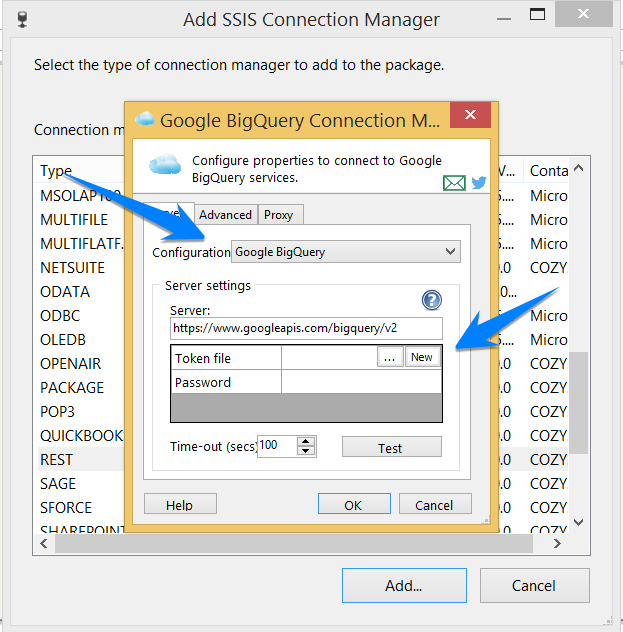Viewport: 623px width, 632px height.
Task: Click New to create a token file
Action: tap(422, 357)
